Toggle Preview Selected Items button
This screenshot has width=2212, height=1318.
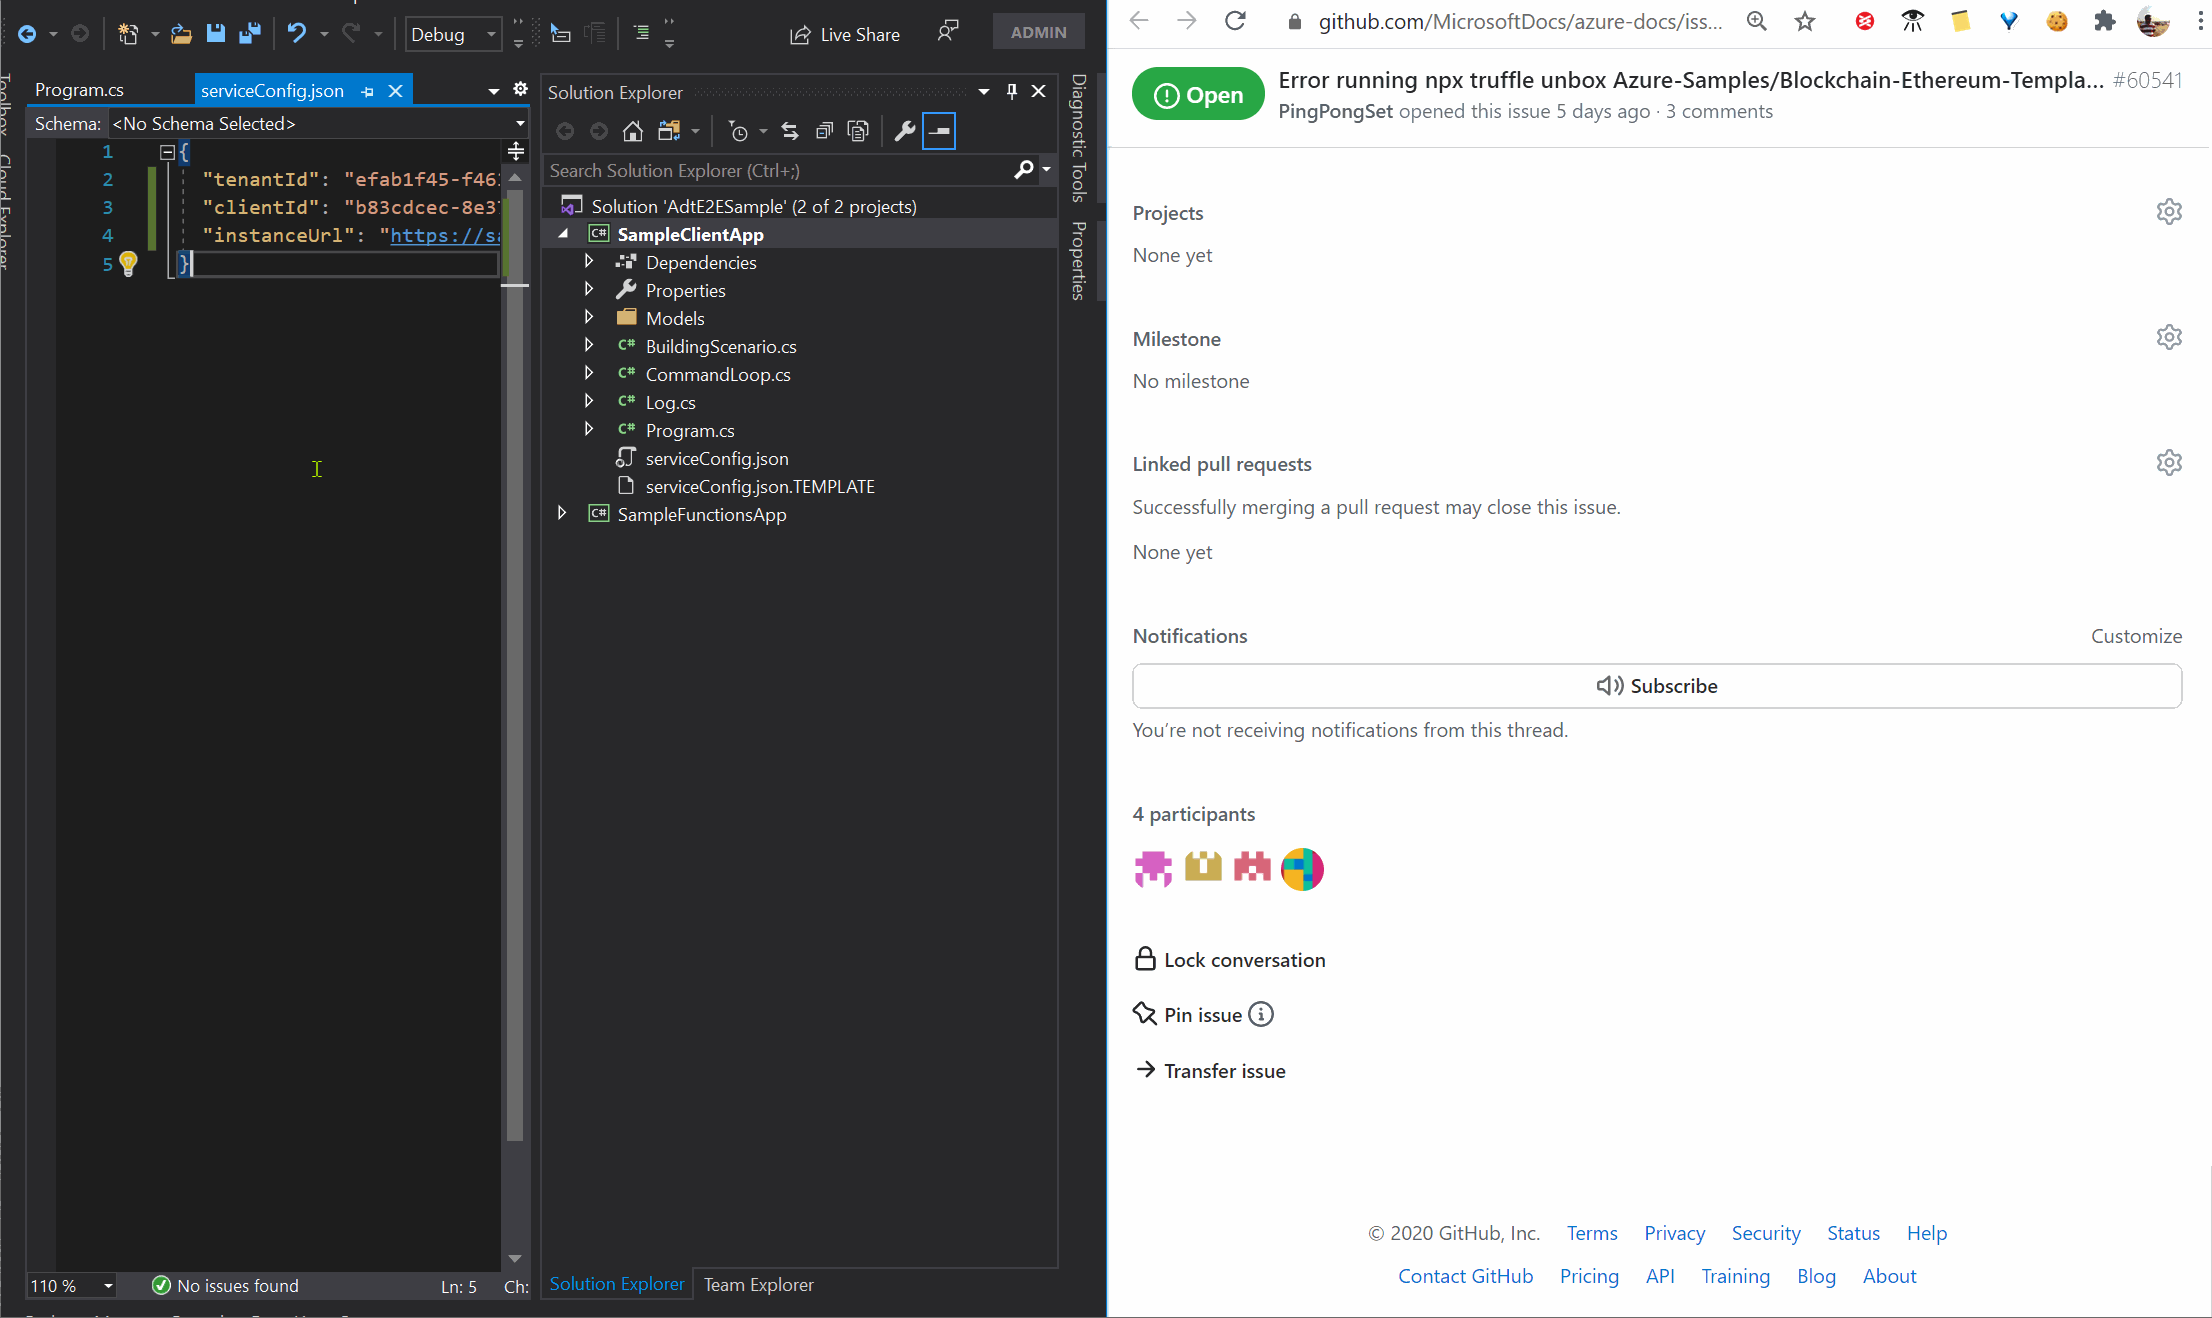pos(939,131)
